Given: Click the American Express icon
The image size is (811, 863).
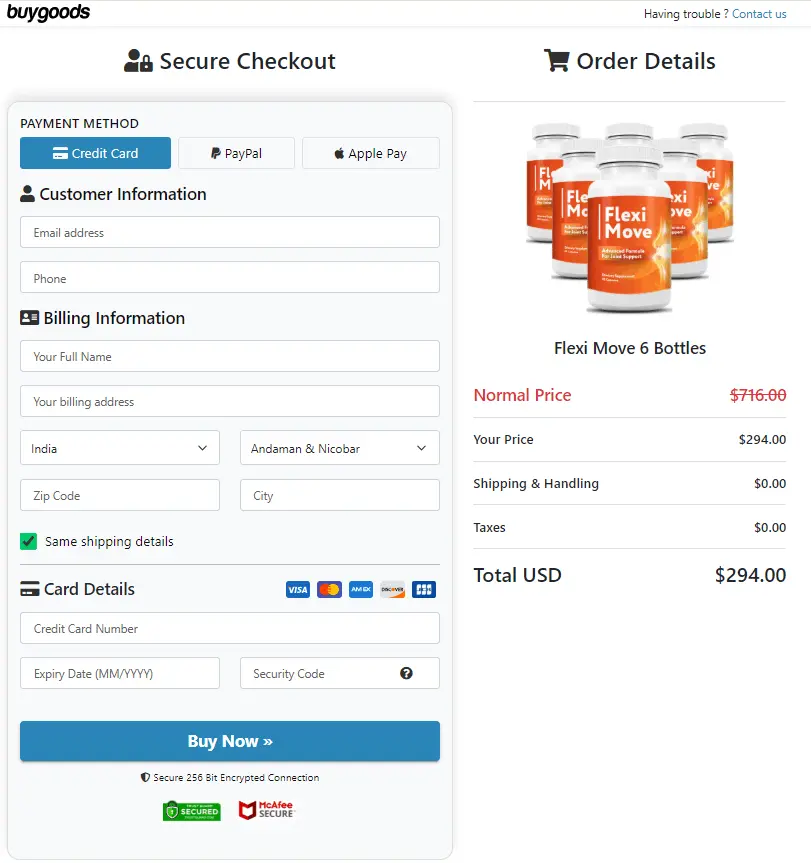Looking at the screenshot, I should [360, 590].
